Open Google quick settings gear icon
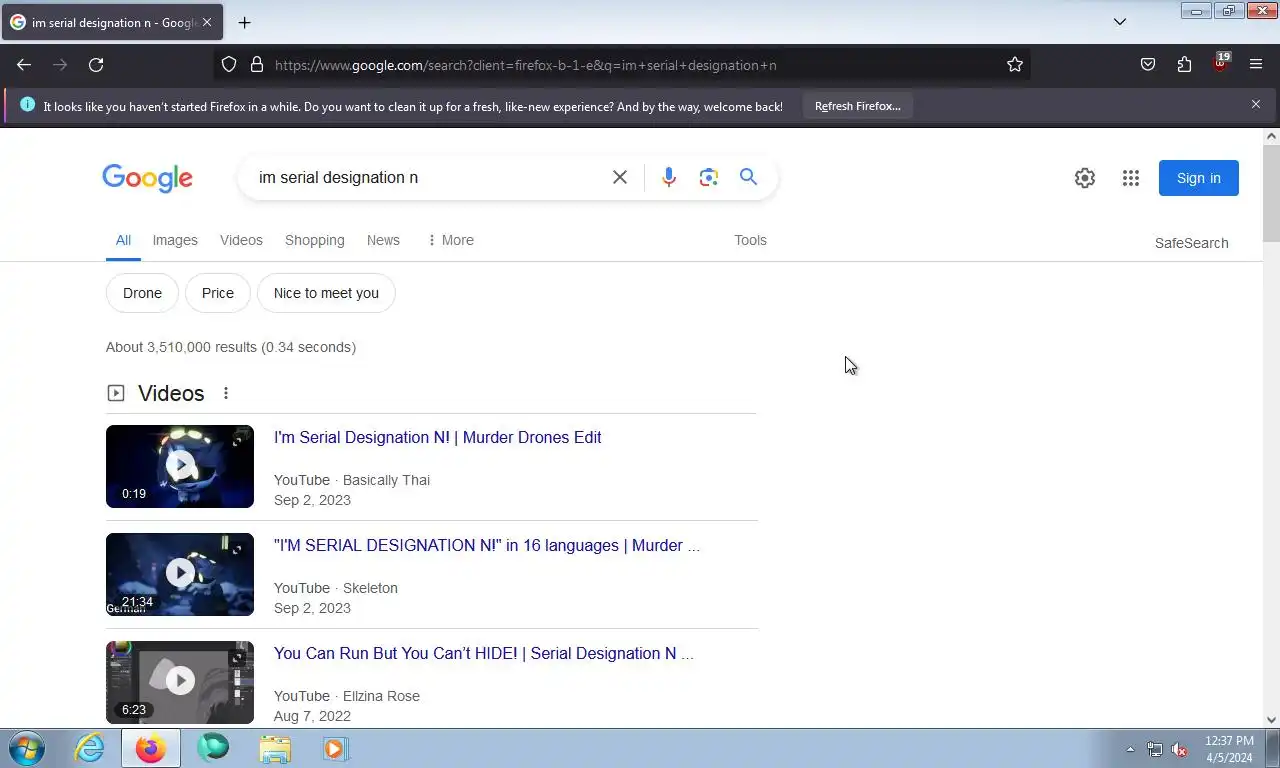The height and width of the screenshot is (768, 1280). (1085, 178)
